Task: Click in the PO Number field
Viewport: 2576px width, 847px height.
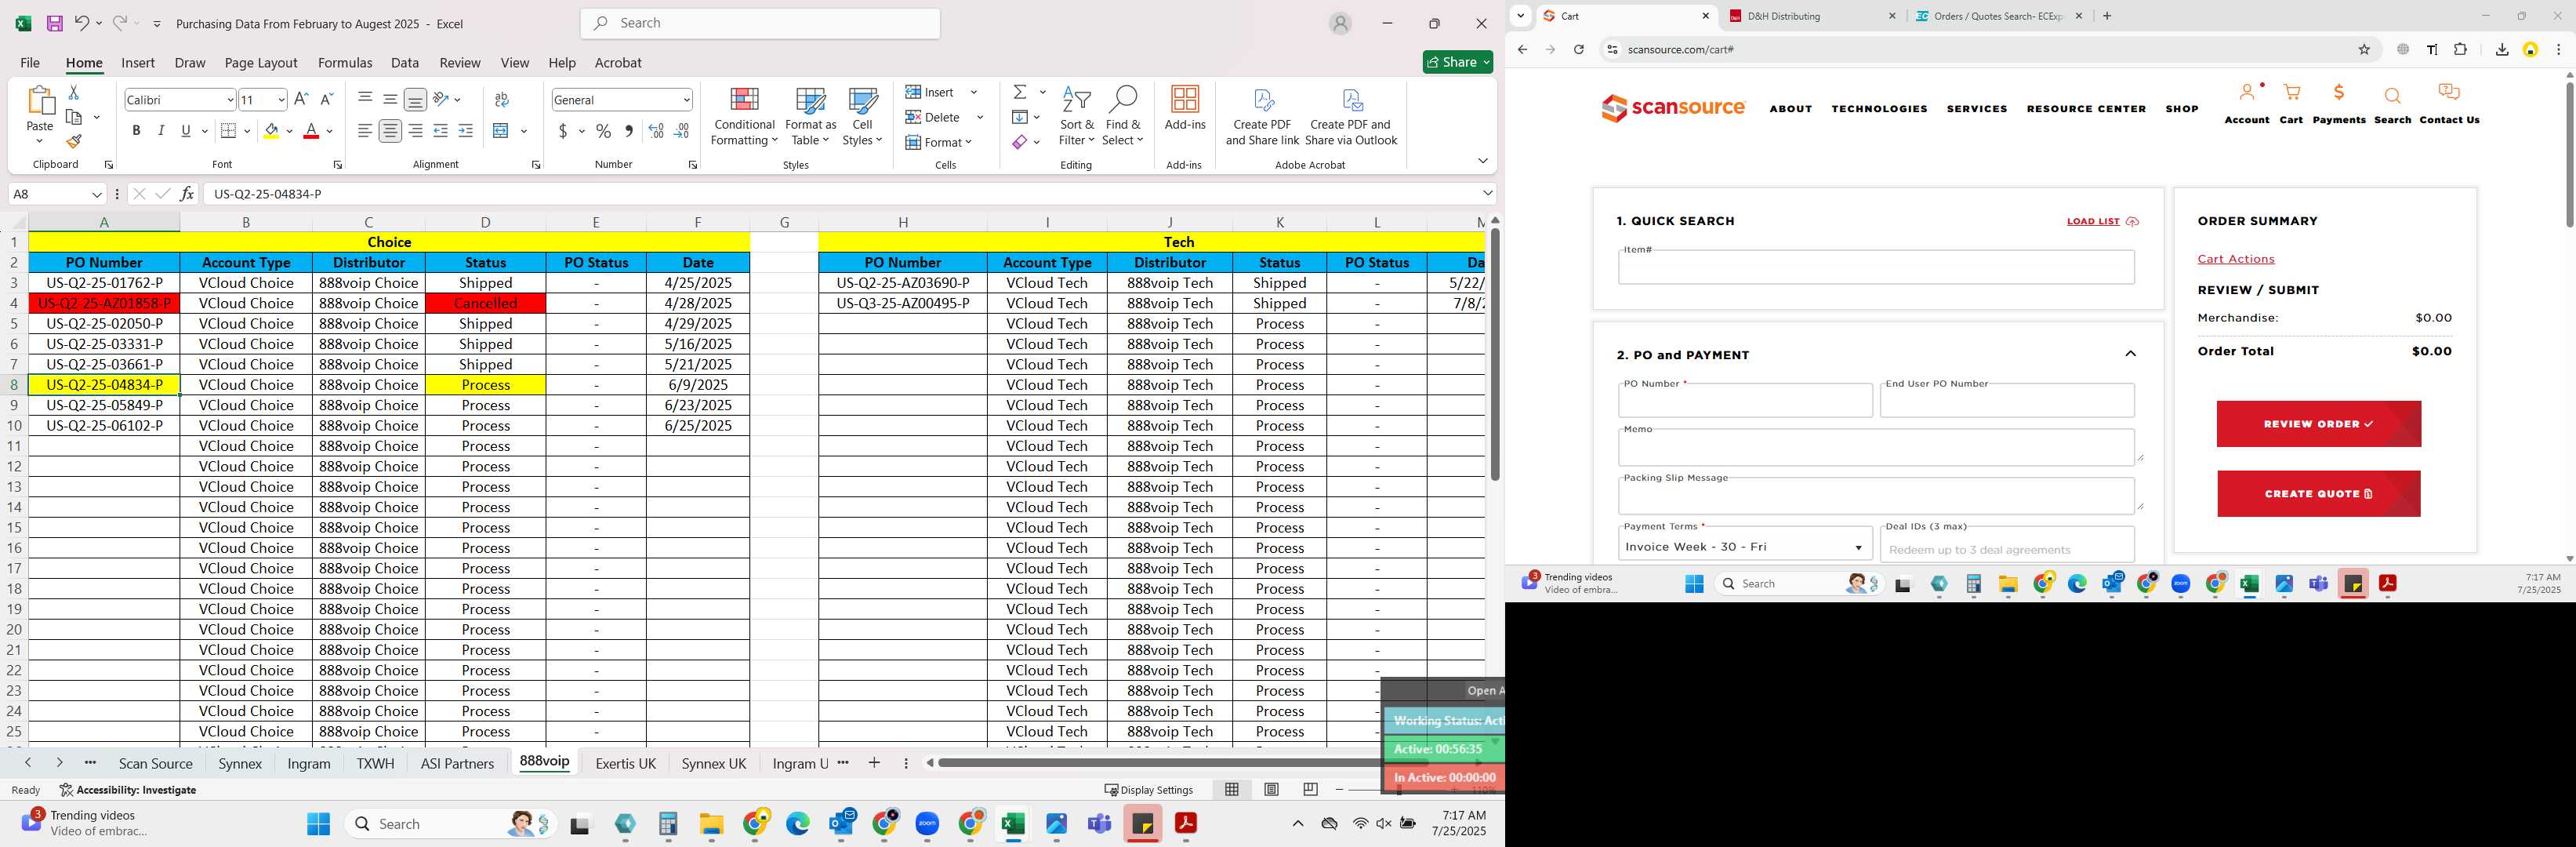Action: 1745,401
